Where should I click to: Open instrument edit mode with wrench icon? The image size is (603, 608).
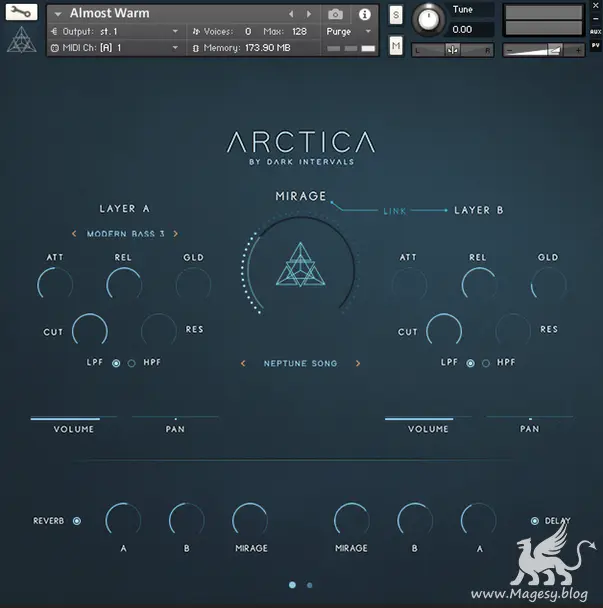tap(21, 12)
